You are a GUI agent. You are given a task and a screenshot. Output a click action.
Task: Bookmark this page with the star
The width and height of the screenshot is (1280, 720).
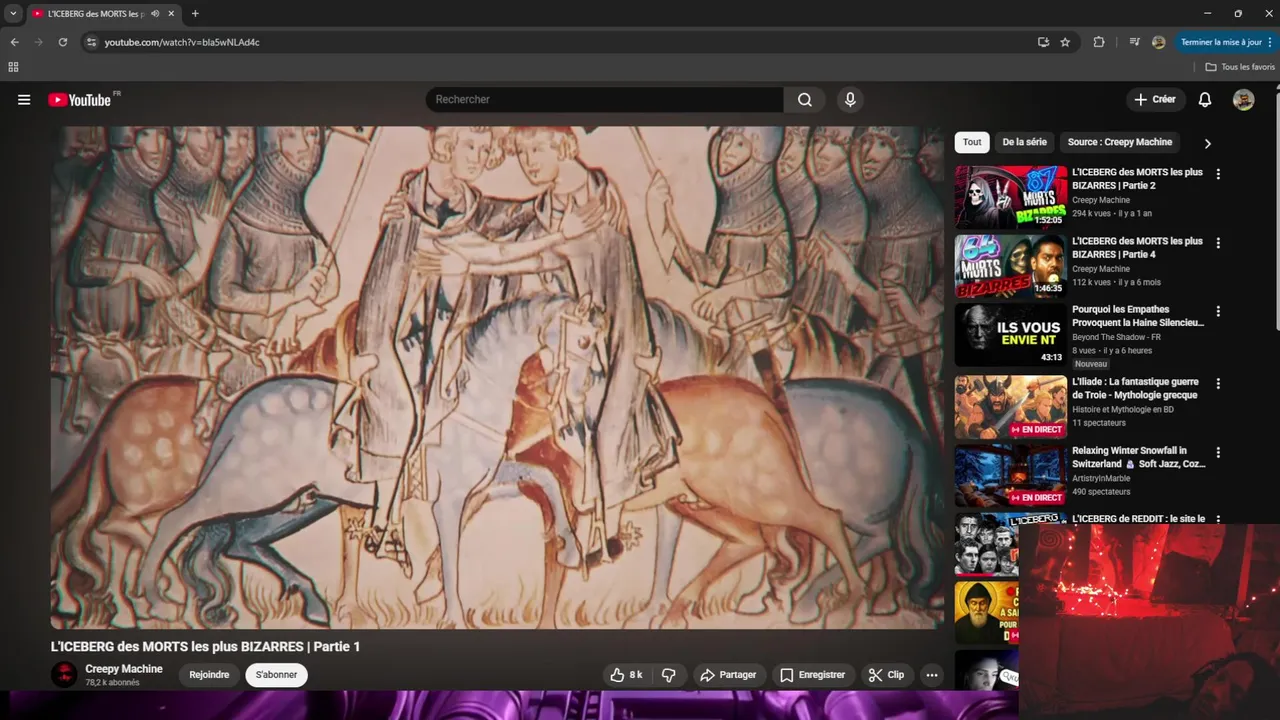(1065, 42)
